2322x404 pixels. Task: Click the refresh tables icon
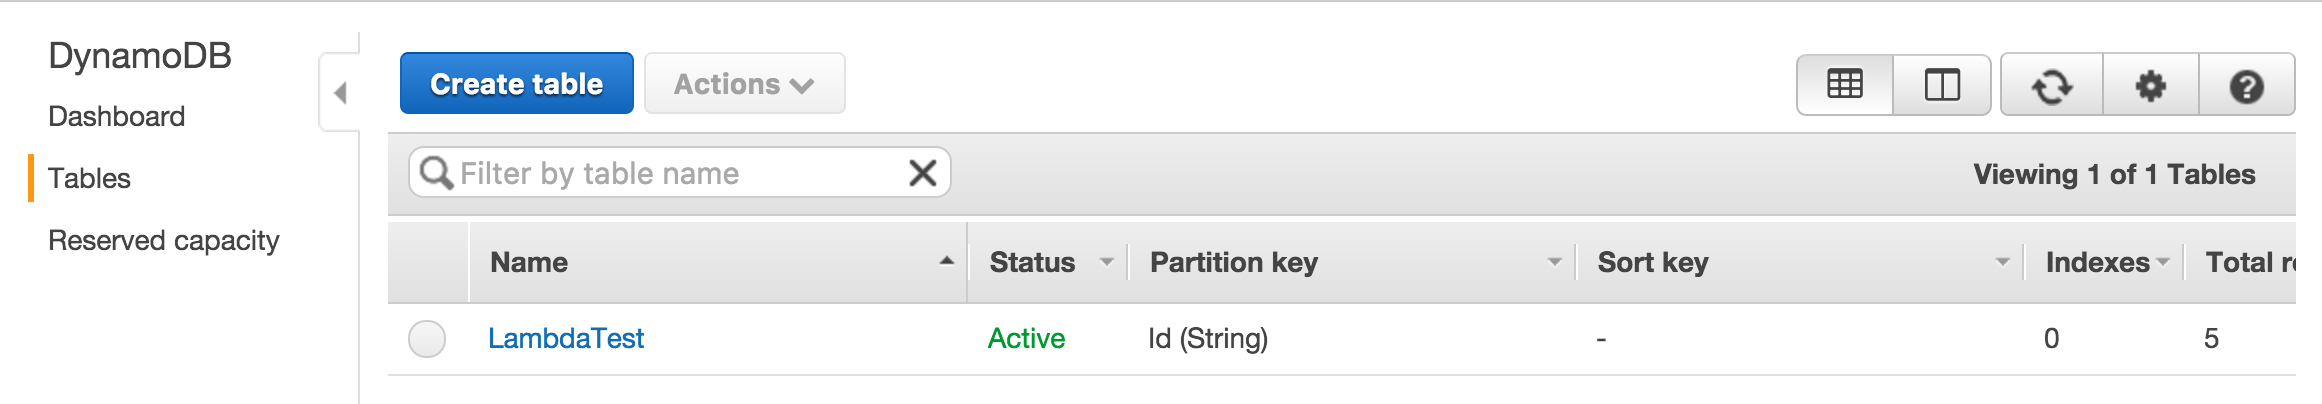point(2051,86)
